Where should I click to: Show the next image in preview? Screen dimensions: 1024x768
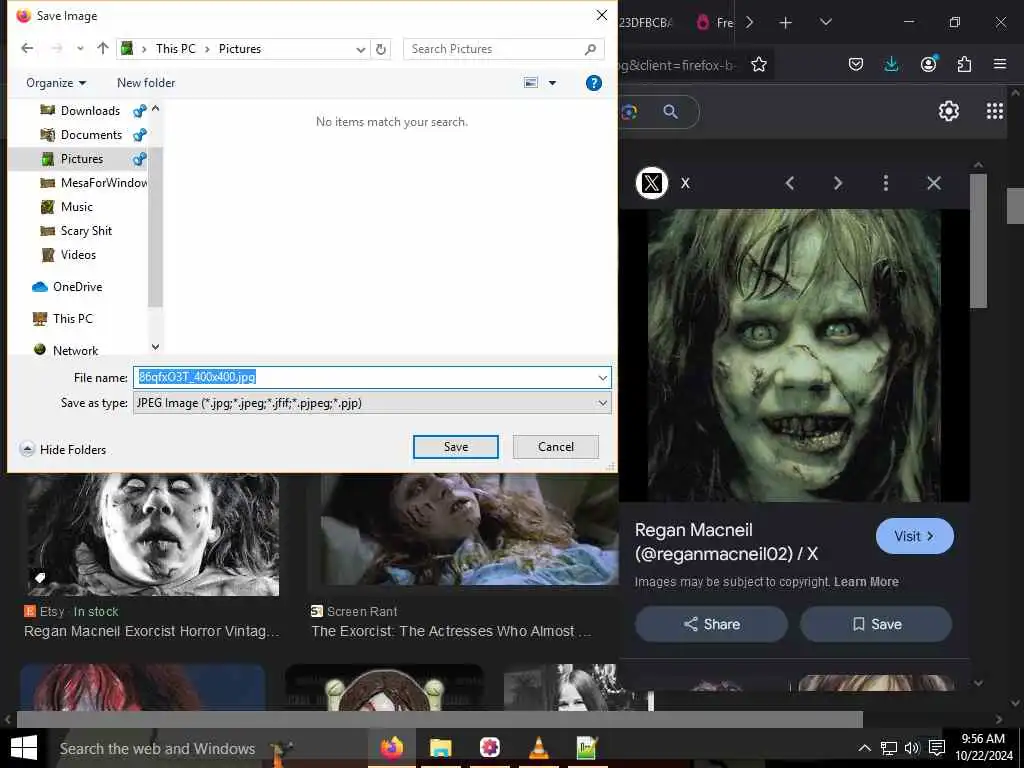coord(838,184)
